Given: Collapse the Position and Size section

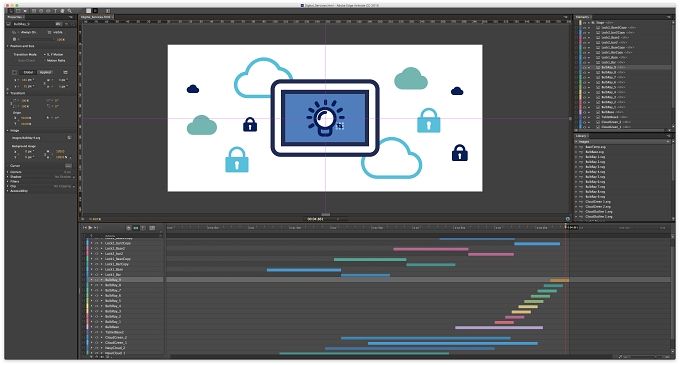Looking at the screenshot, I should pyautogui.click(x=7, y=46).
